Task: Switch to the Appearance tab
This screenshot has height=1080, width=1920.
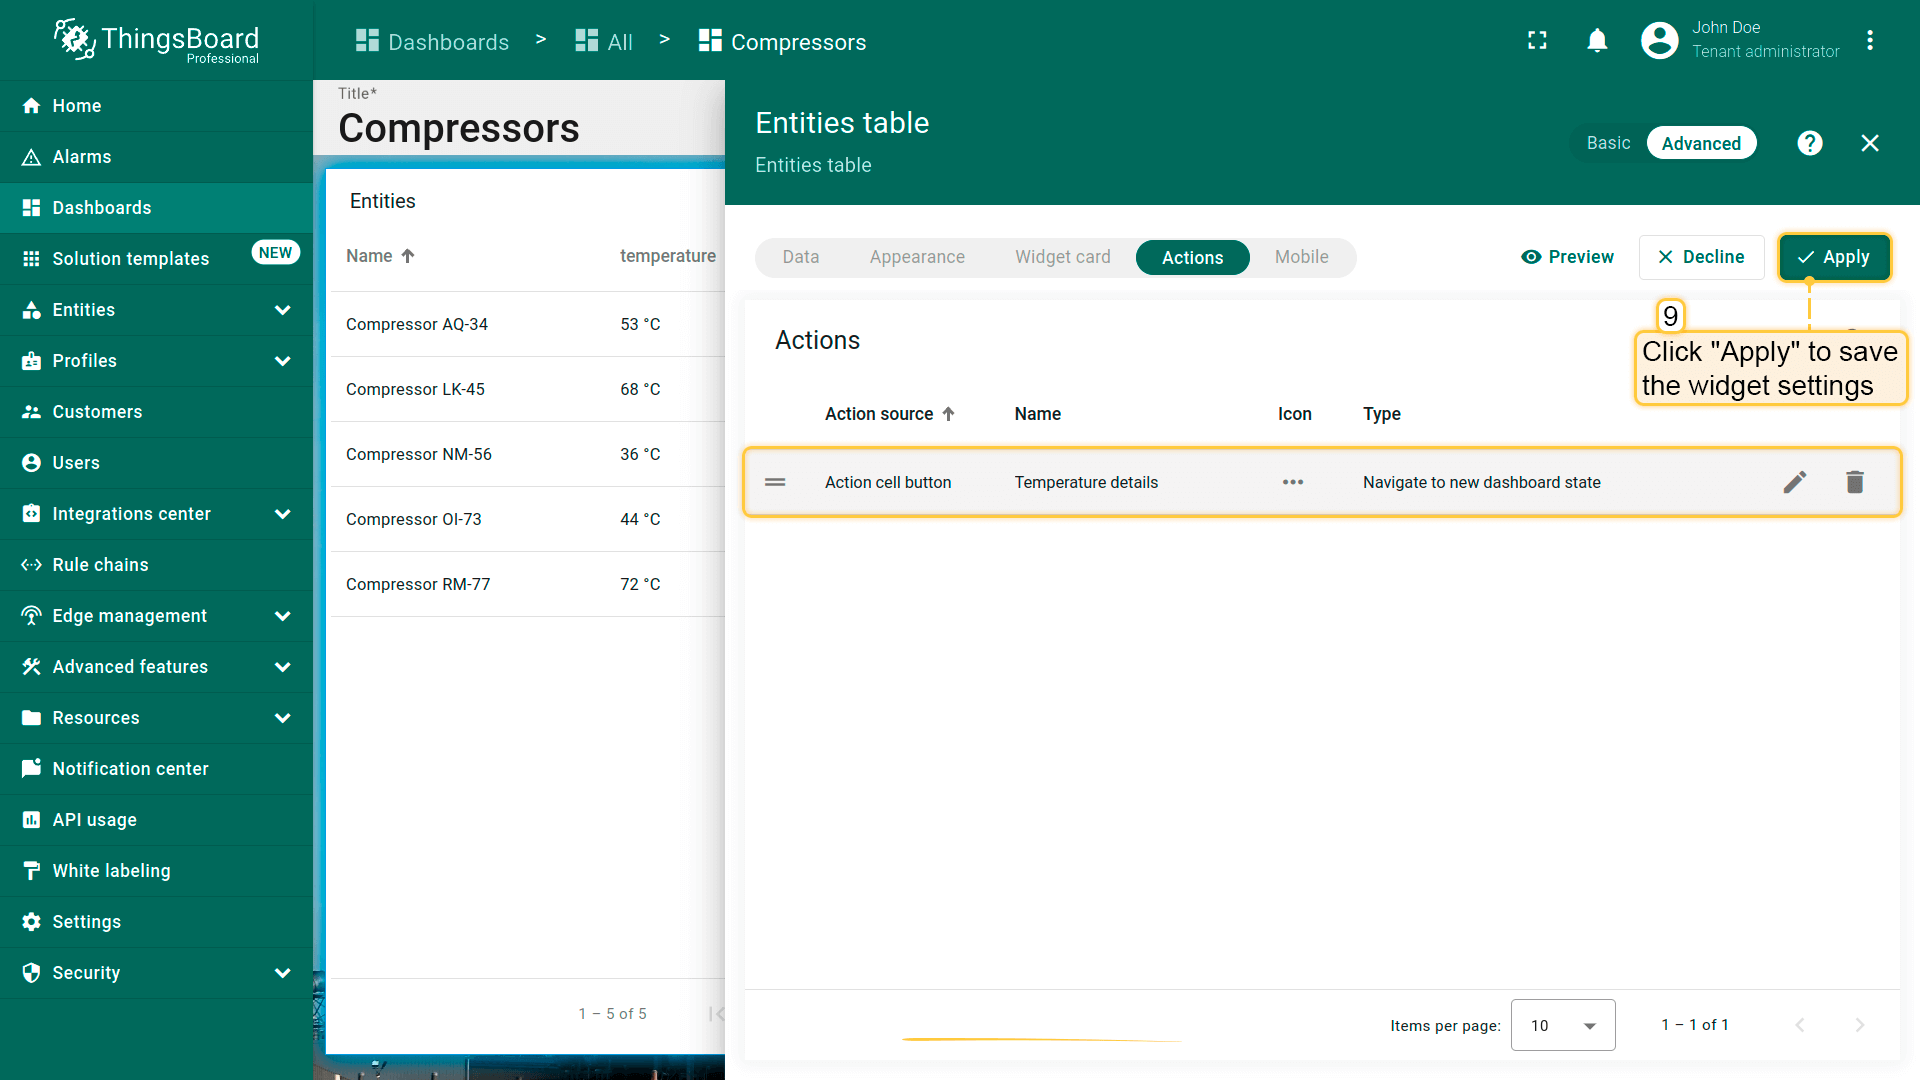Action: 916,257
